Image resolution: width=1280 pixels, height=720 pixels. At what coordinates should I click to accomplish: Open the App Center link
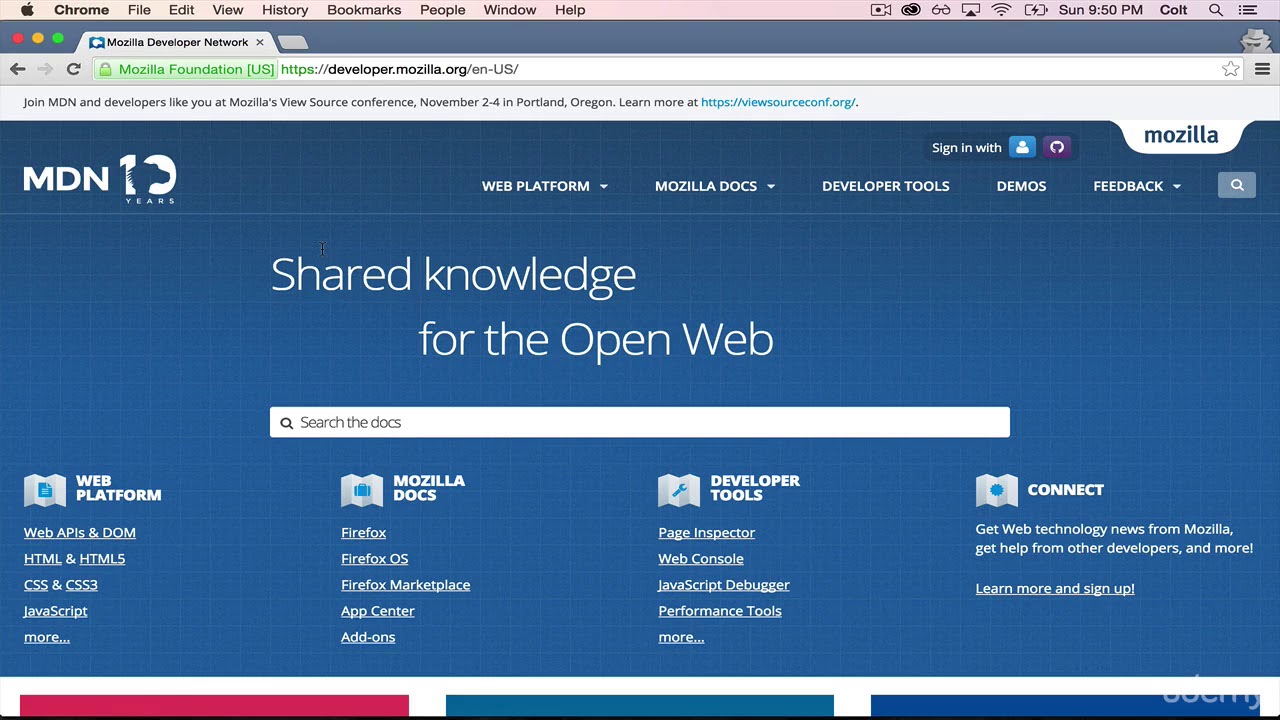tap(377, 611)
